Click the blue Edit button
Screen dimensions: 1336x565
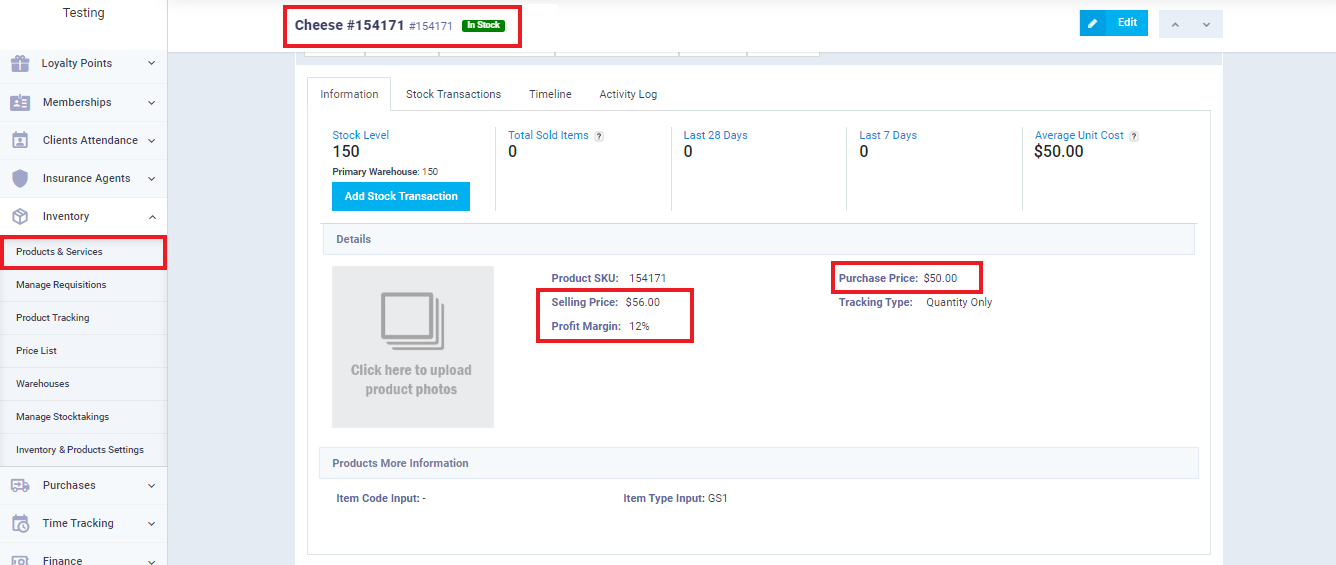pyautogui.click(x=1113, y=23)
